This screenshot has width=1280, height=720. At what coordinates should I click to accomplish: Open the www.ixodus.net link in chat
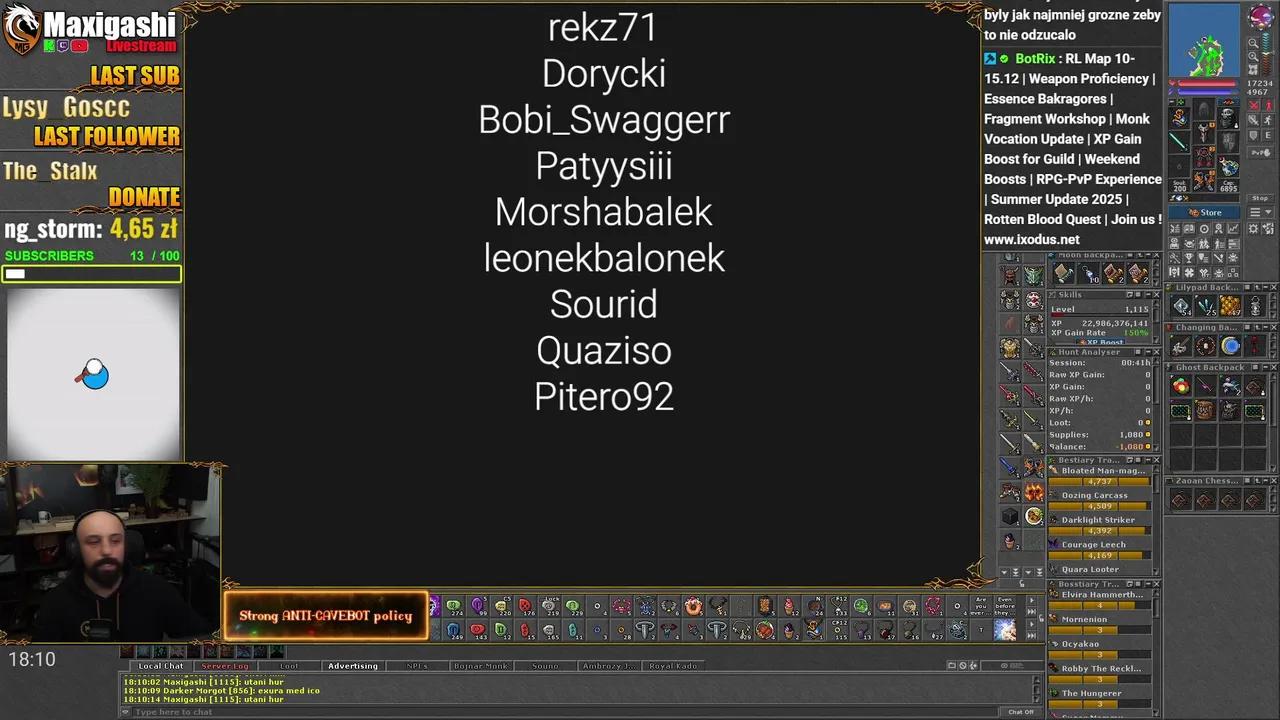1032,239
